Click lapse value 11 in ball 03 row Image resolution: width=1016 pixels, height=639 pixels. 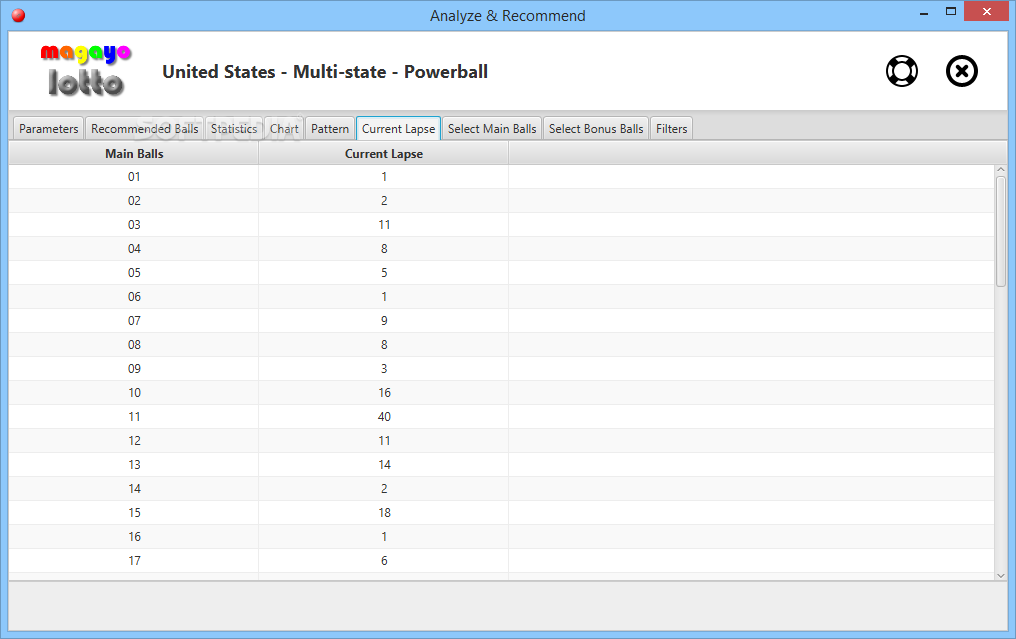point(384,225)
